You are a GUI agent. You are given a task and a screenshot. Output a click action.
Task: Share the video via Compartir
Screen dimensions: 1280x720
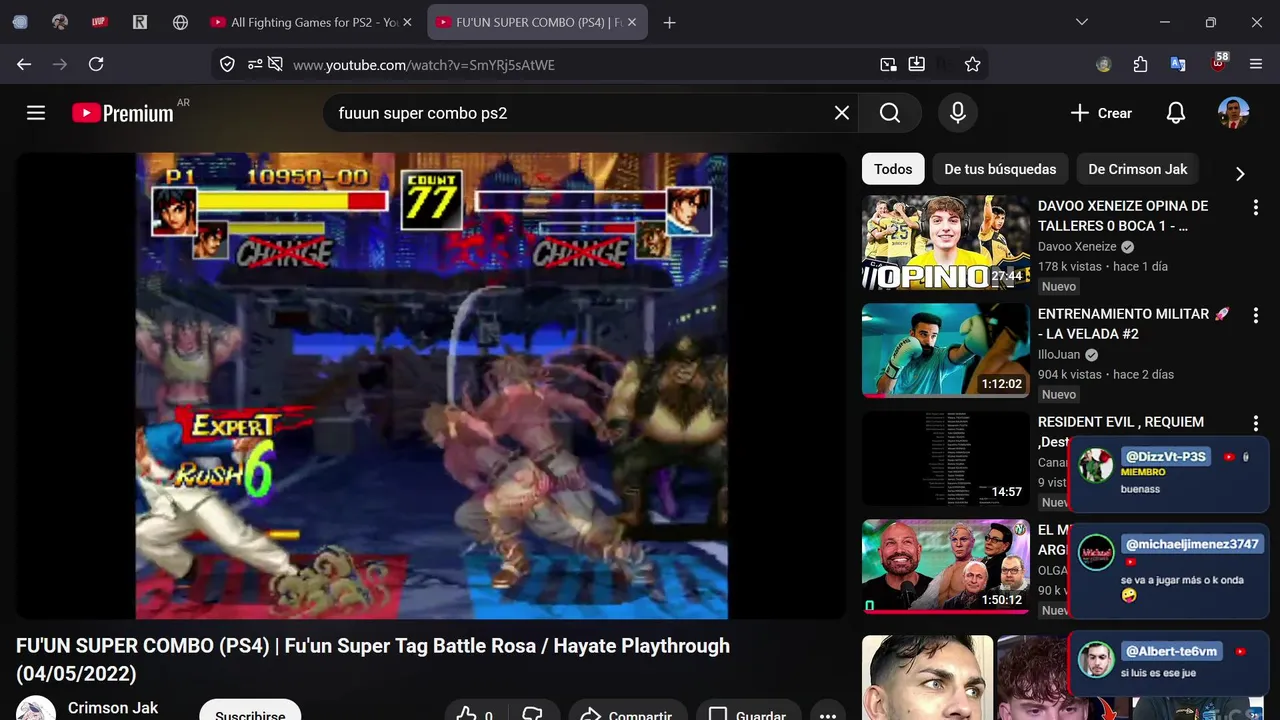click(627, 713)
